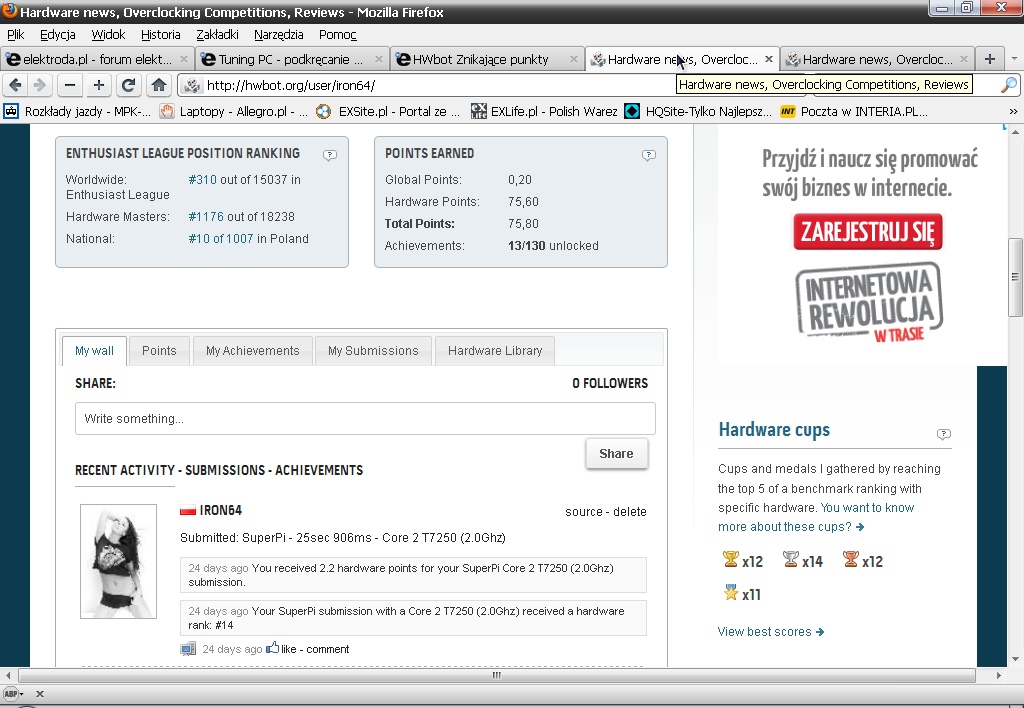Image resolution: width=1024 pixels, height=708 pixels.
Task: Click the source link on the post
Action: point(584,512)
